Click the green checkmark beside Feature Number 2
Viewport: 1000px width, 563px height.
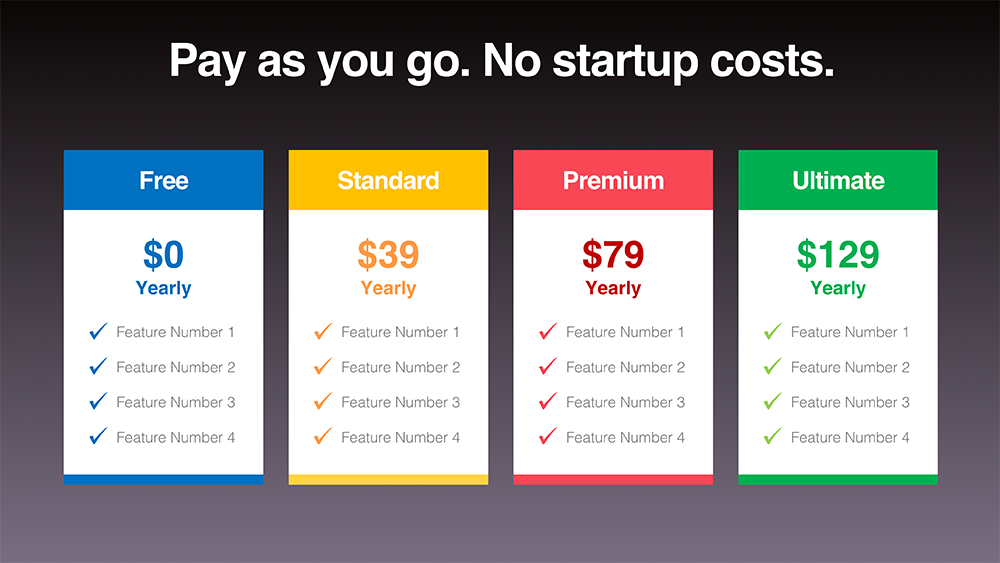coord(773,366)
